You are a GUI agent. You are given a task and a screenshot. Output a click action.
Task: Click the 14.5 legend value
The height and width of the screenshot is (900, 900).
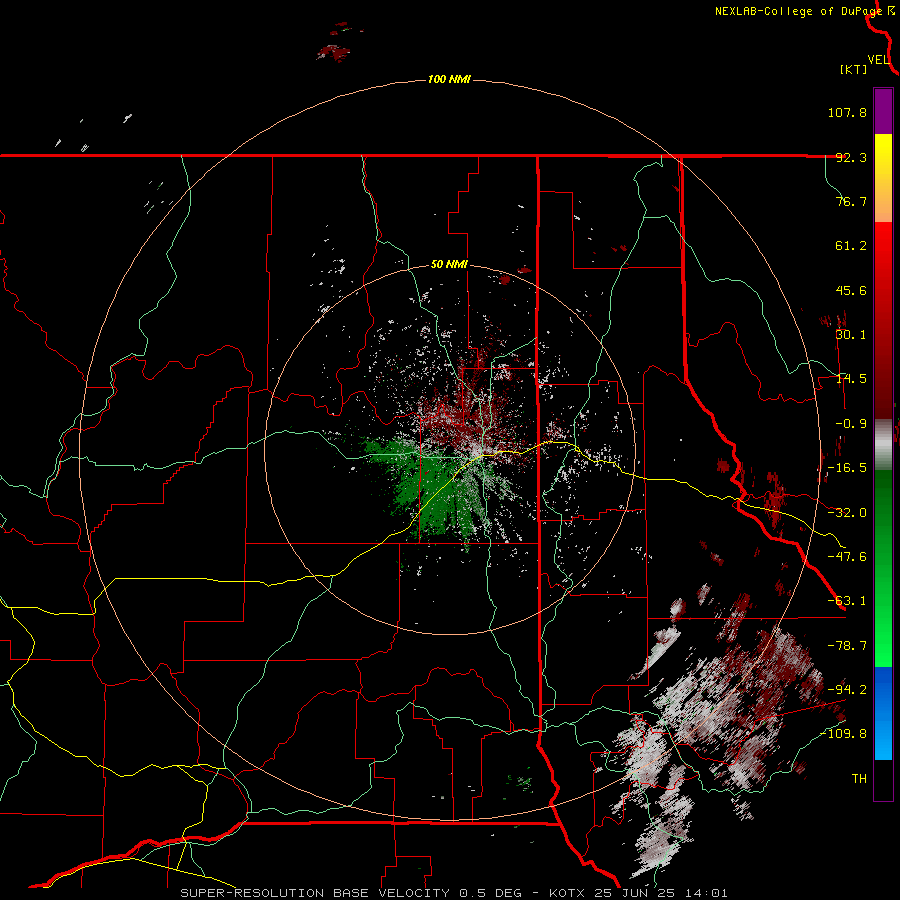coord(851,379)
